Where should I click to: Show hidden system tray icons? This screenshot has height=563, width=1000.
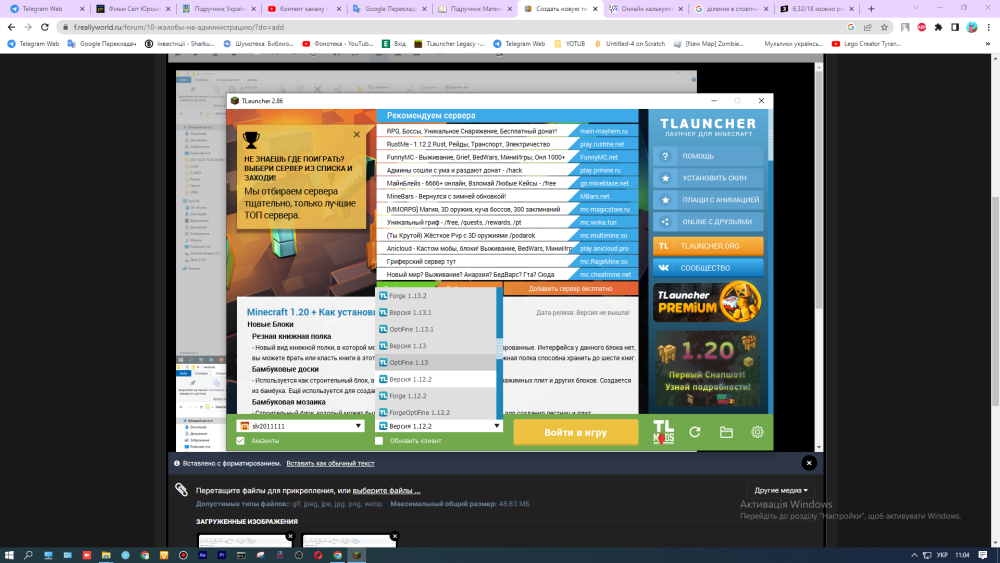[914, 555]
